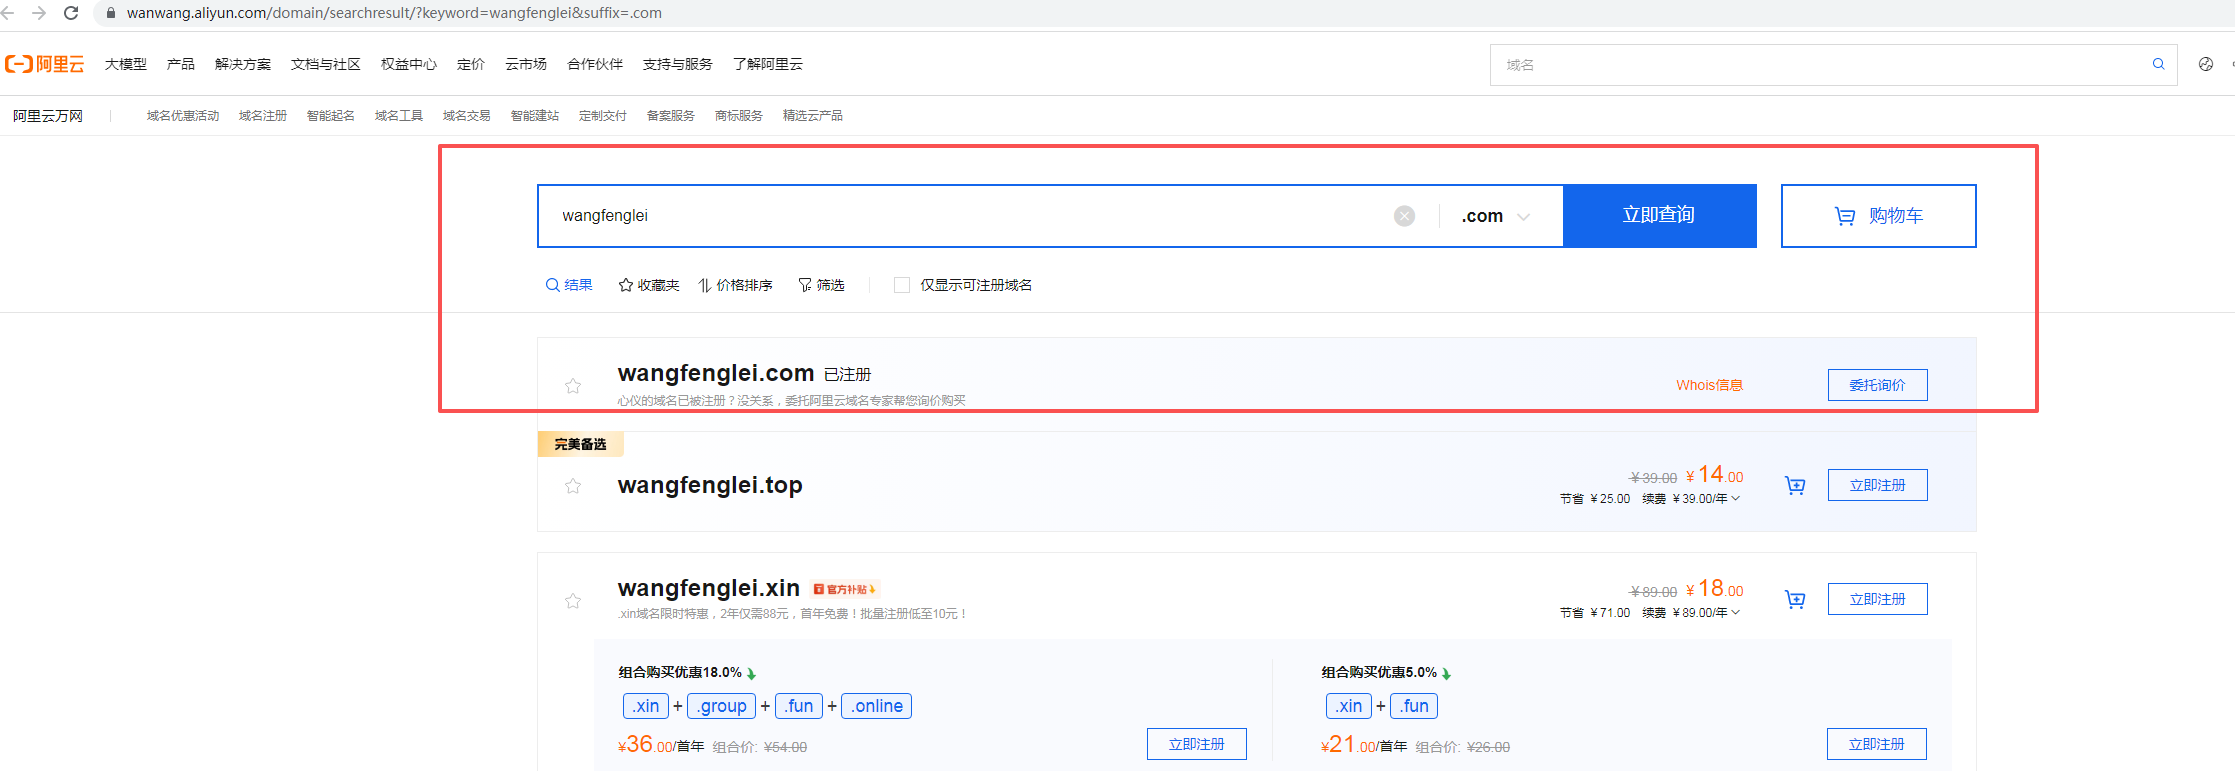Go to 域名注册 in sub-navigation
Screen dimensions: 2235x771
pos(262,116)
